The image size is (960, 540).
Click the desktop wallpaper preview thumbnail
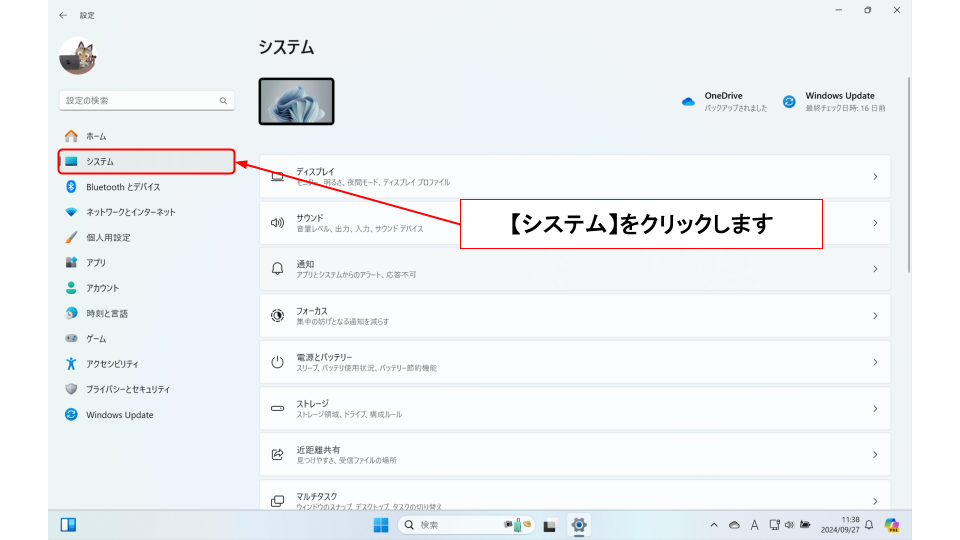click(296, 101)
